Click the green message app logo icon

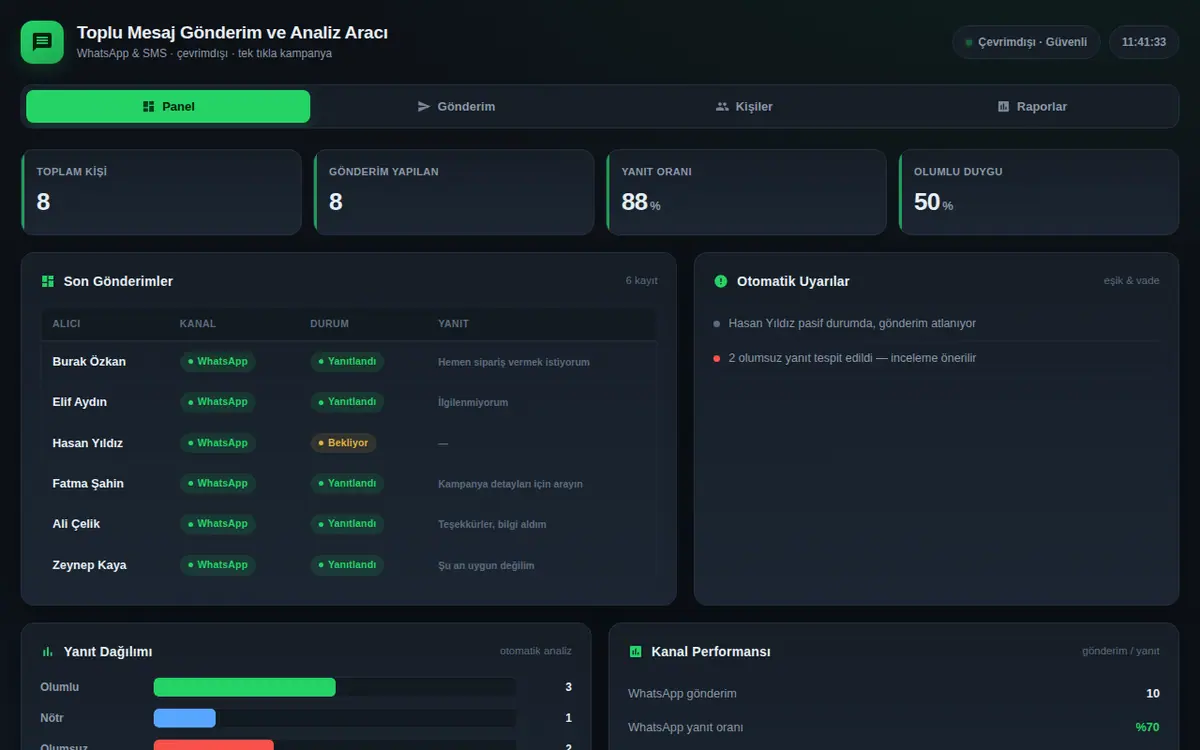pos(42,42)
